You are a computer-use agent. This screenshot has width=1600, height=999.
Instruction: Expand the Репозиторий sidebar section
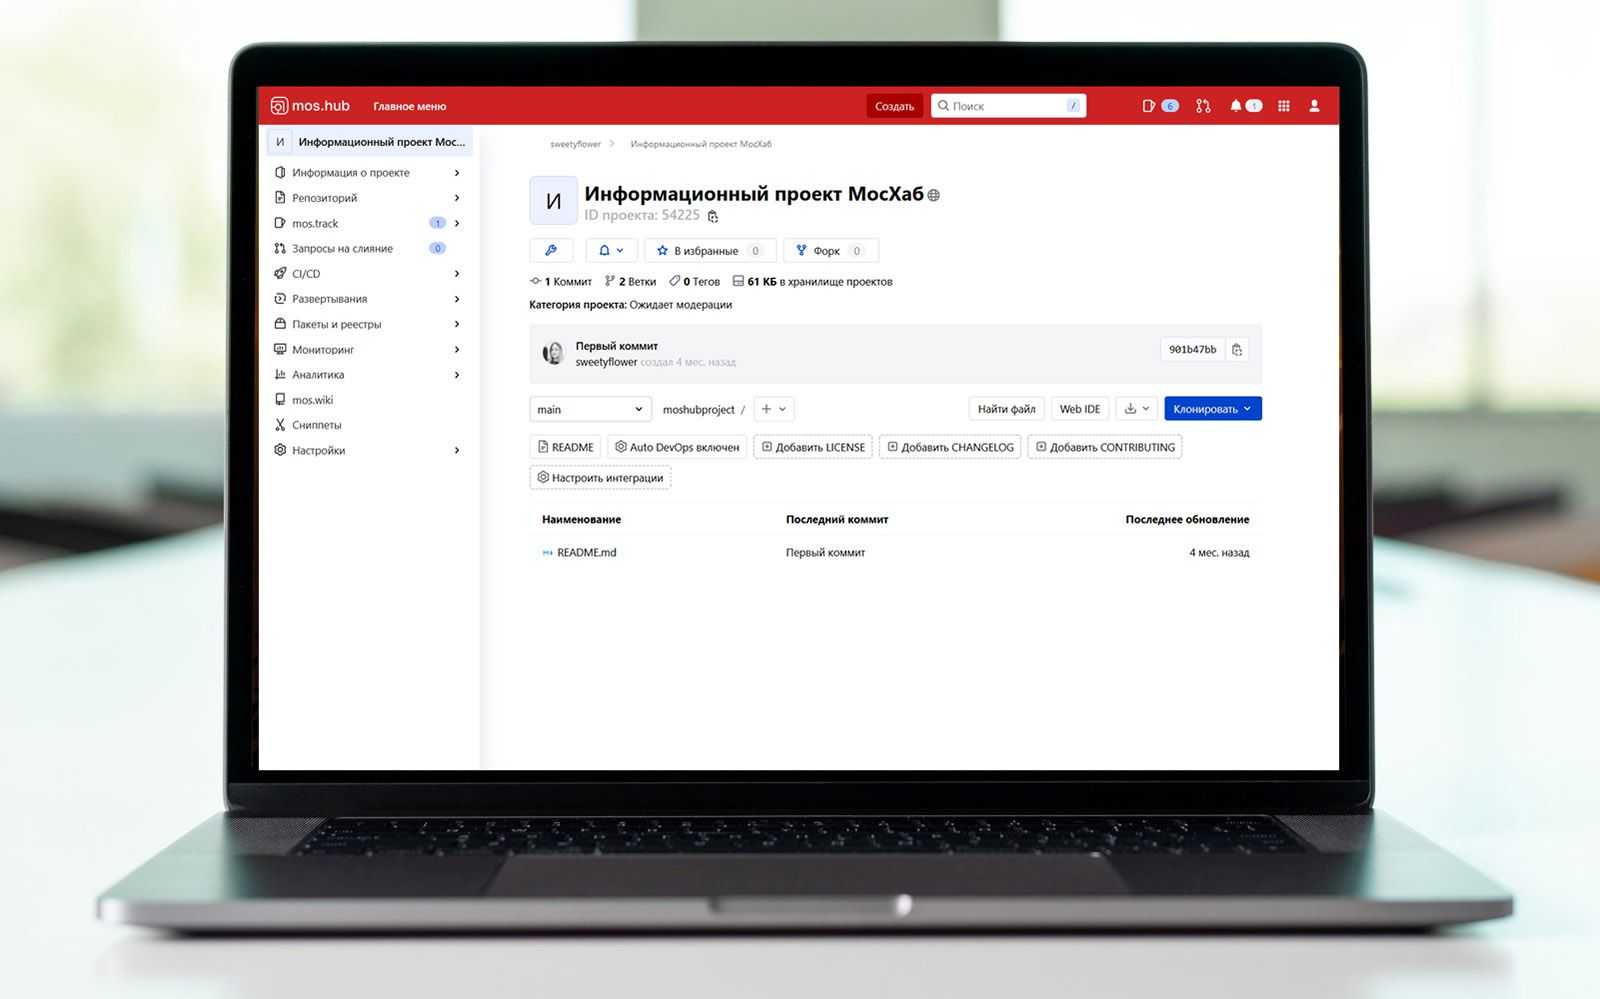point(325,198)
